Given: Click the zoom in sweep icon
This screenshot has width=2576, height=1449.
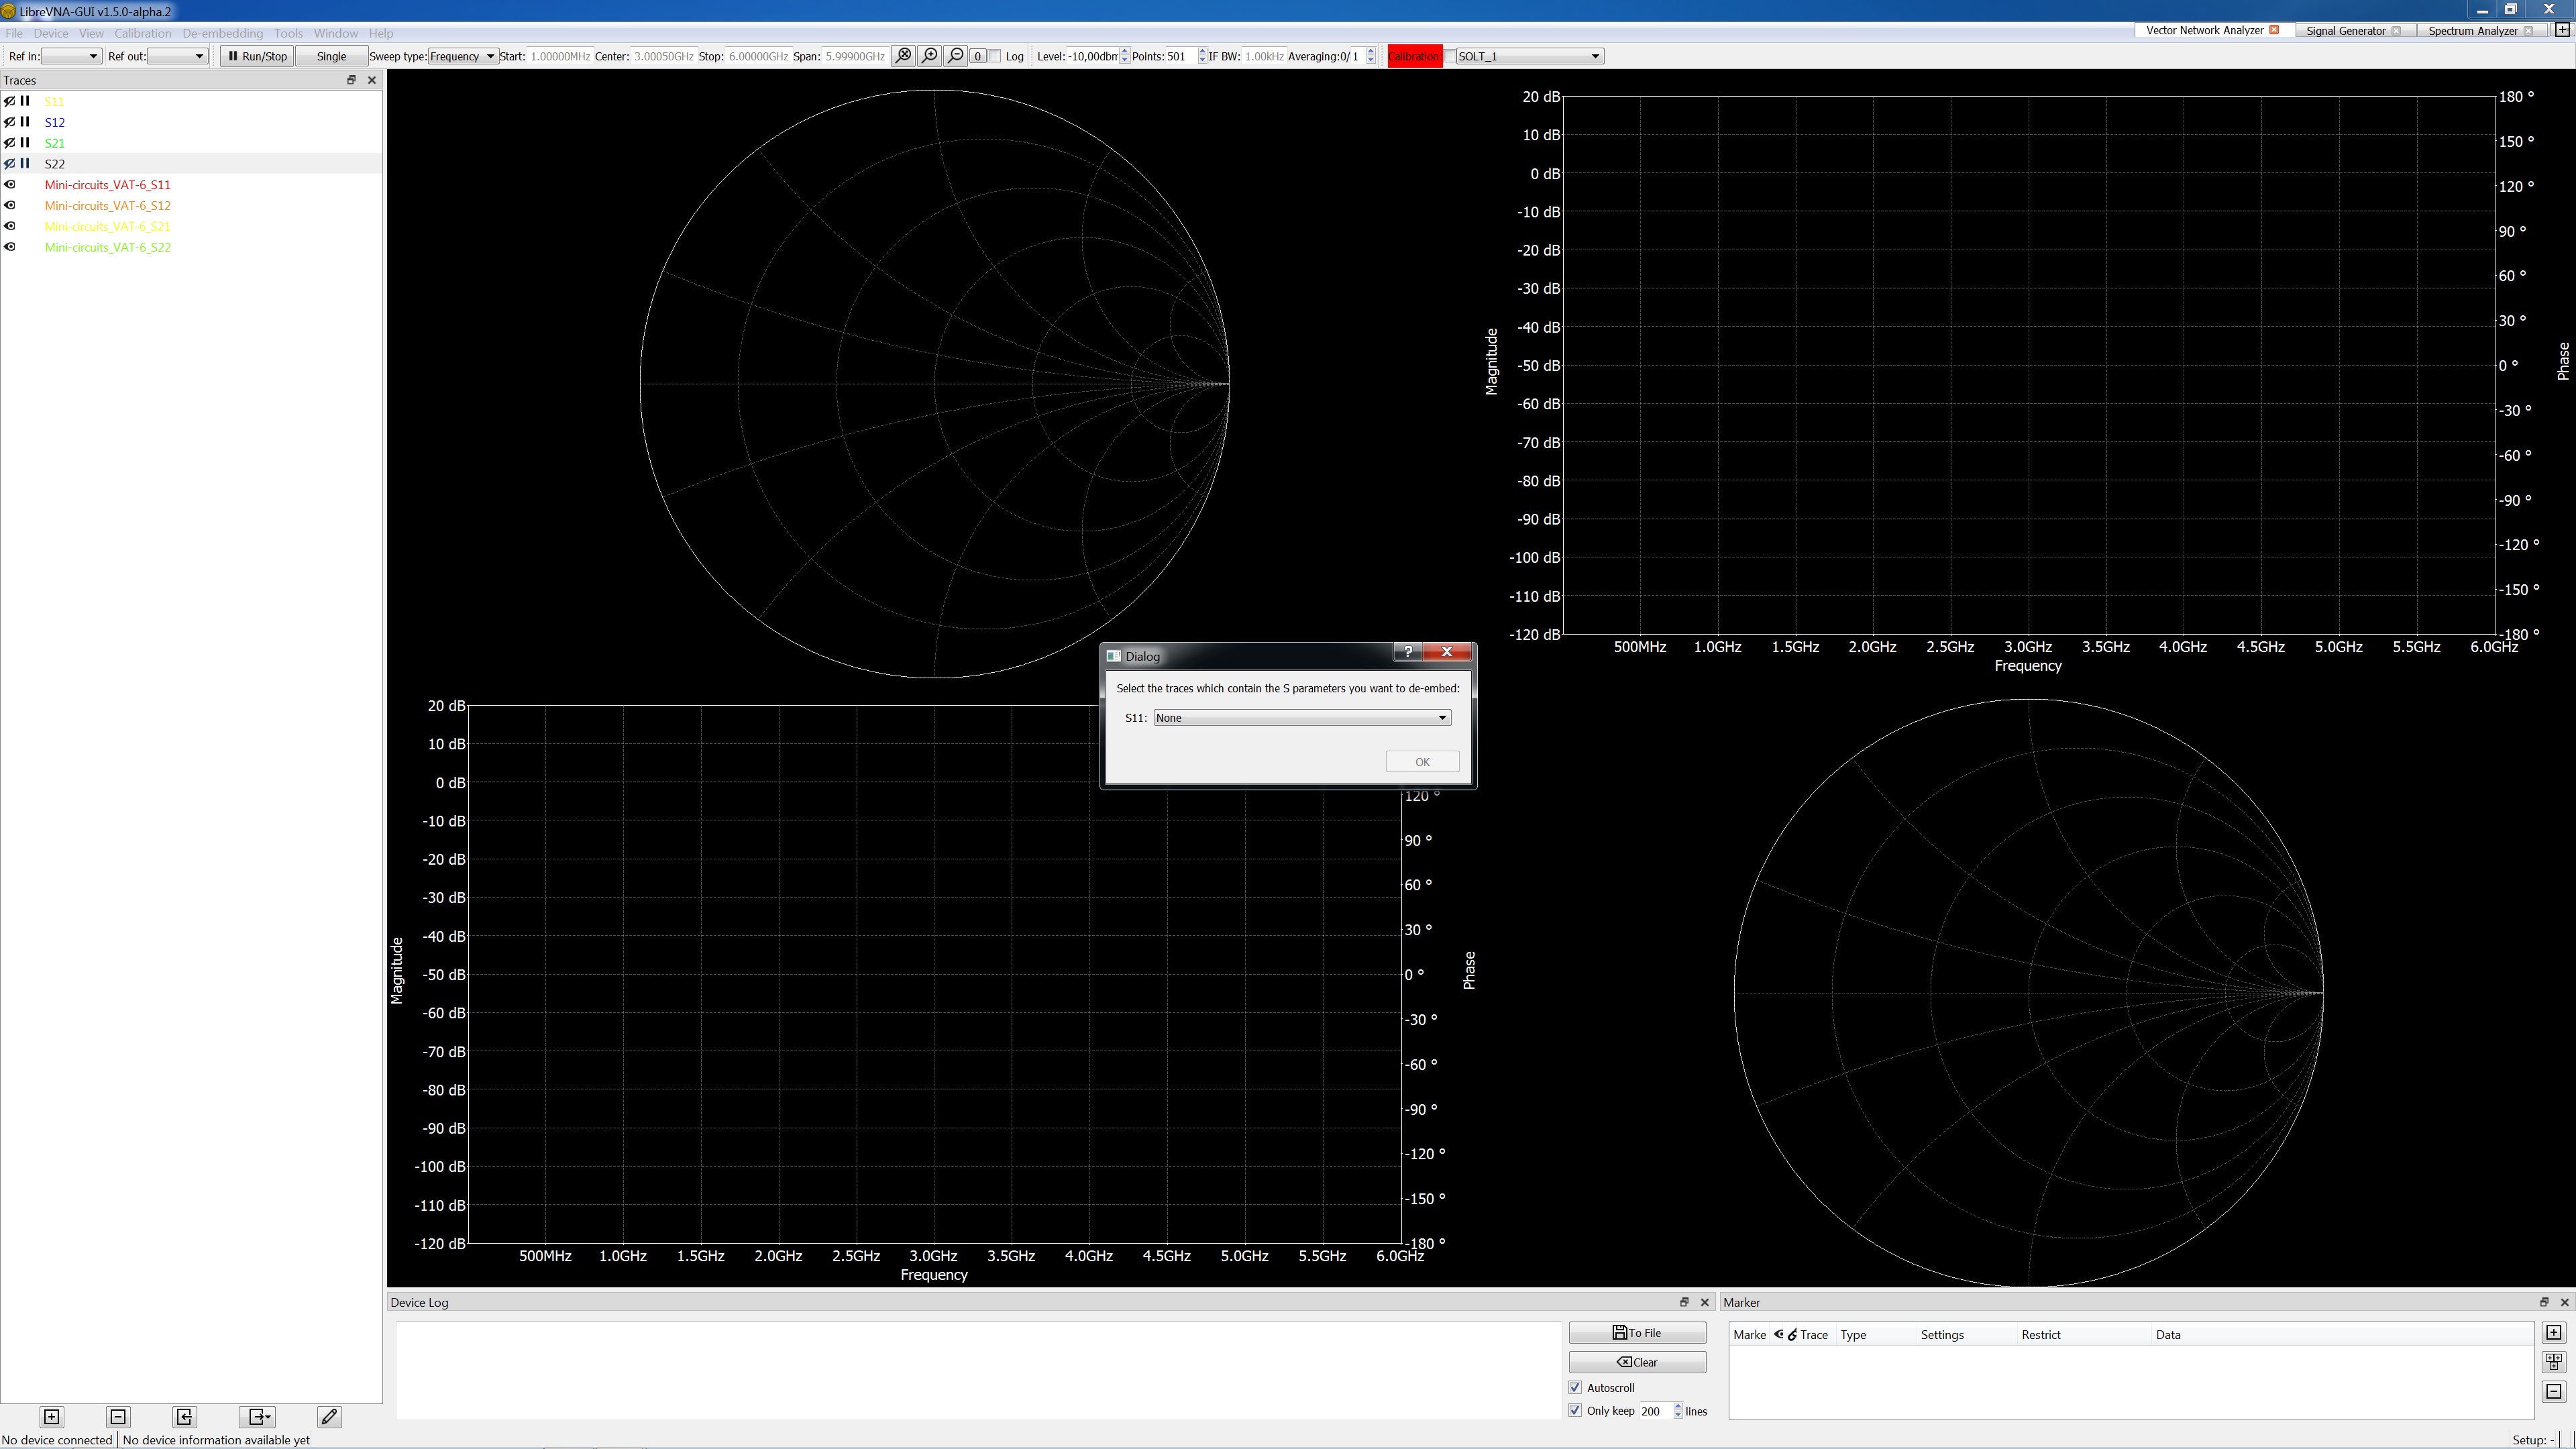Looking at the screenshot, I should pyautogui.click(x=929, y=56).
